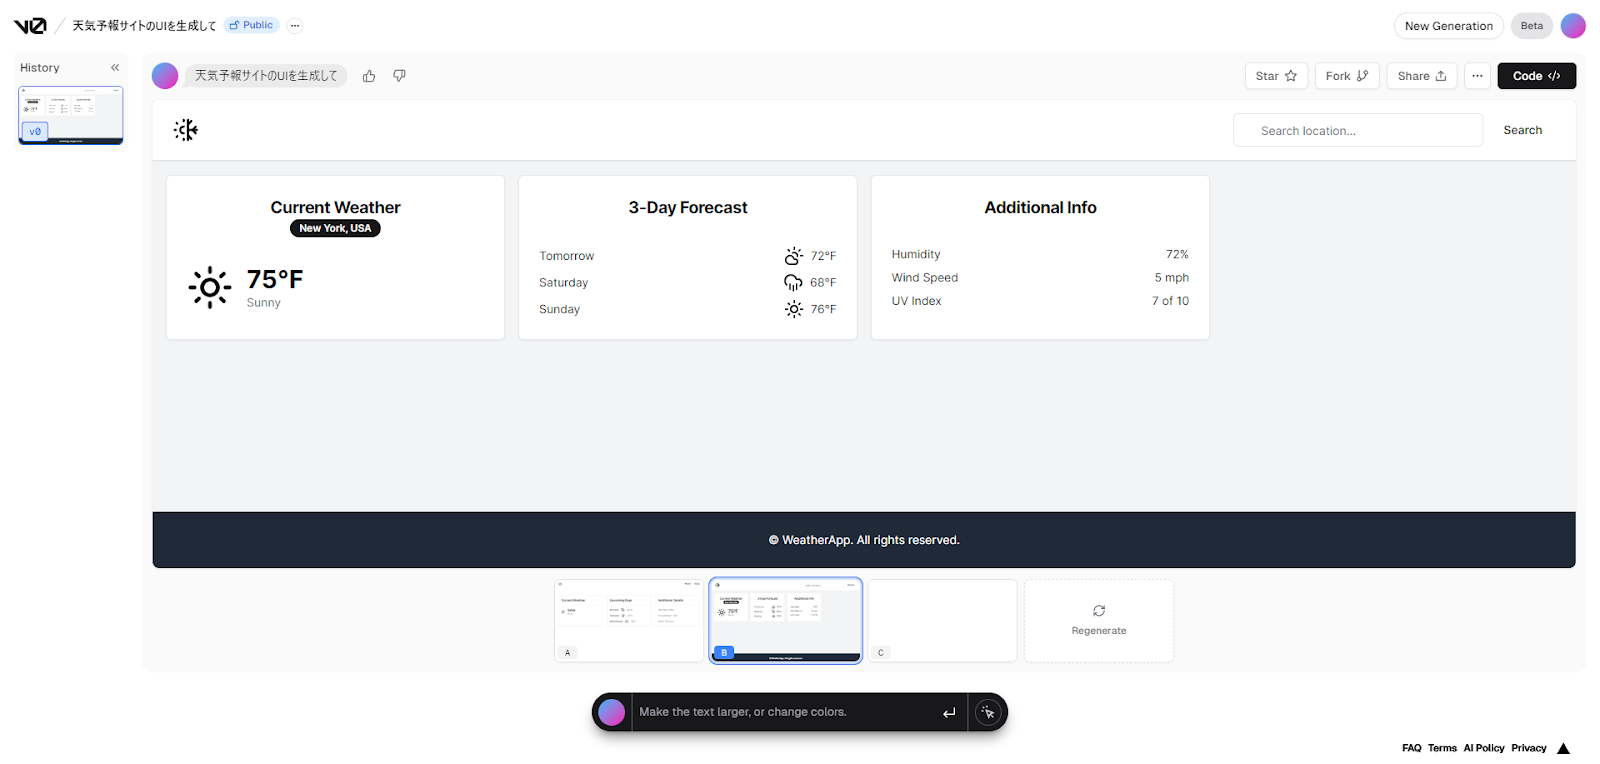Open the more options menu beside Share
Image resolution: width=1600 pixels, height=764 pixels.
pyautogui.click(x=1477, y=76)
